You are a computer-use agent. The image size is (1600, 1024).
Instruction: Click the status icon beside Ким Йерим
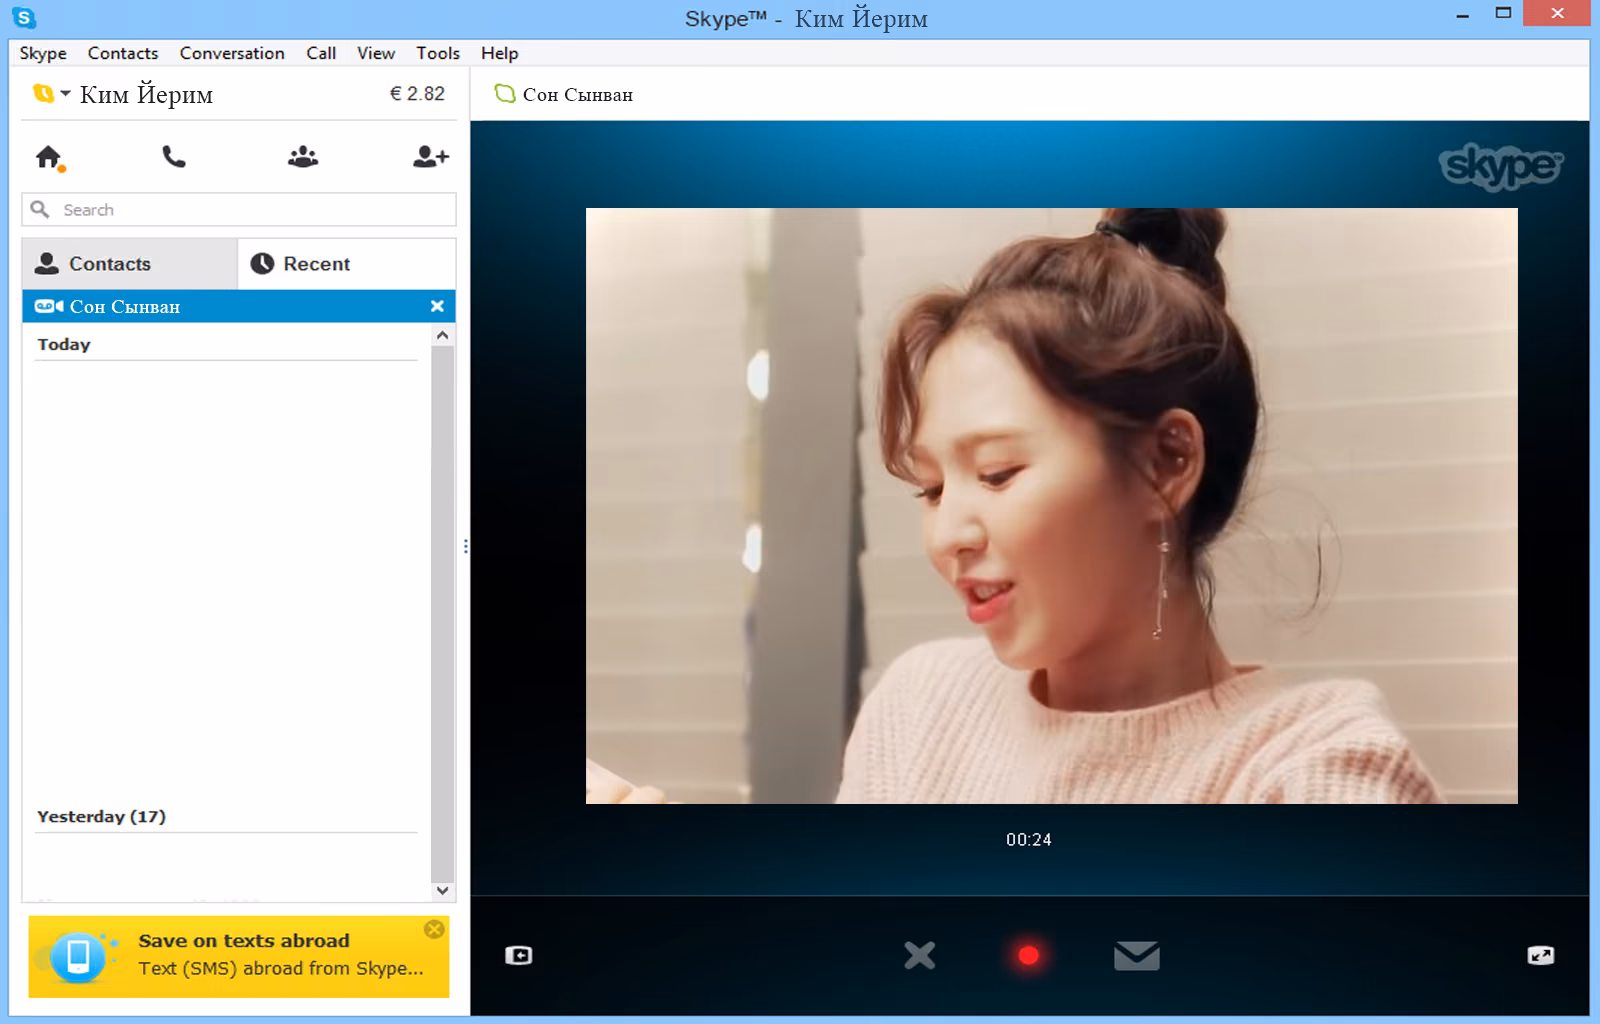pos(43,94)
